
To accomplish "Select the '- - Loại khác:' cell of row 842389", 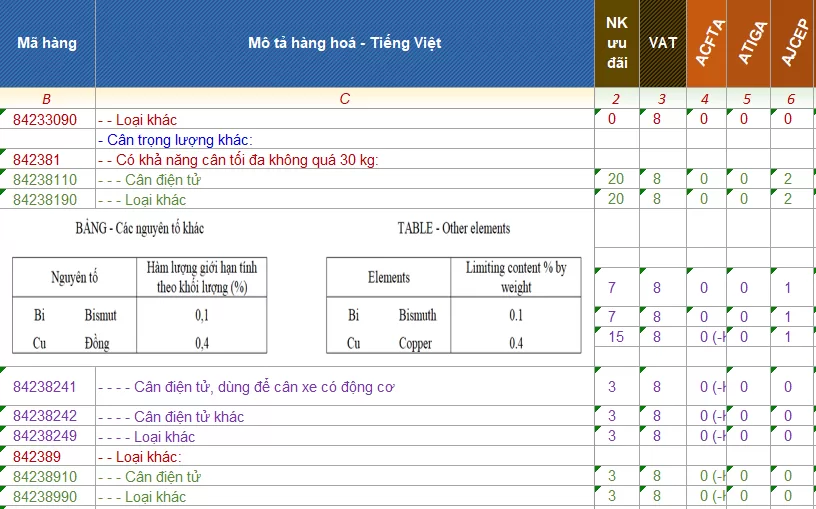I will (x=345, y=456).
